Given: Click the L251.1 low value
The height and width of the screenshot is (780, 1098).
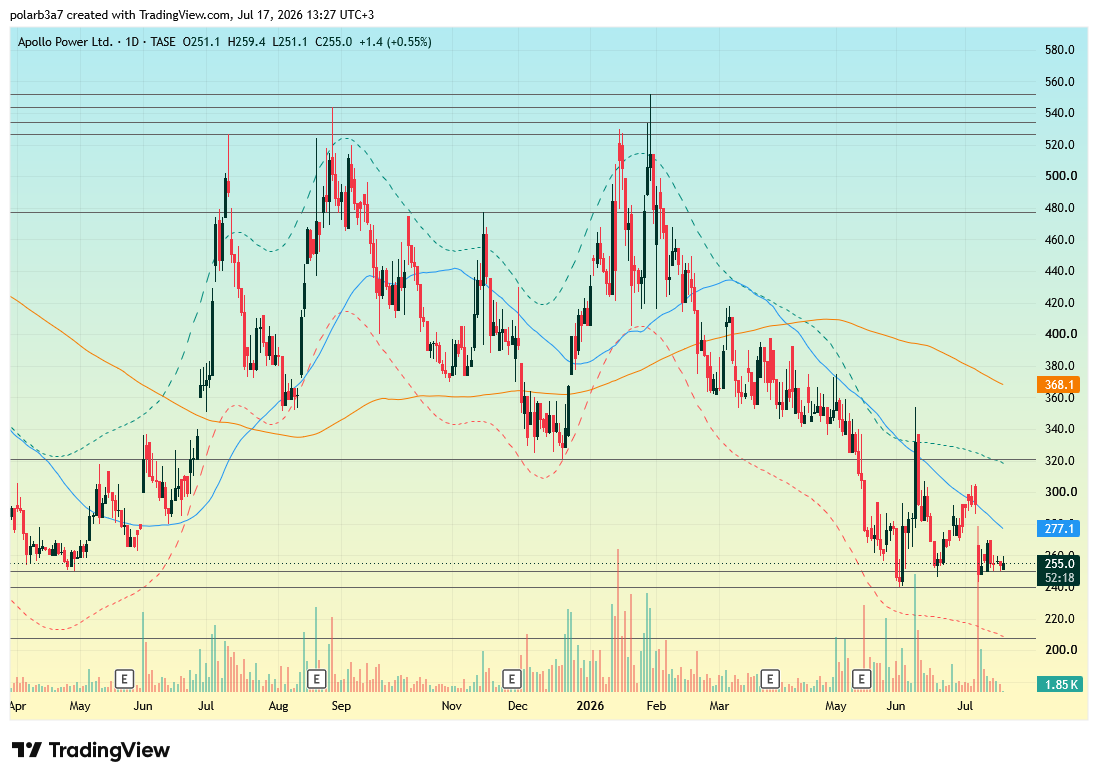Looking at the screenshot, I should click(290, 42).
